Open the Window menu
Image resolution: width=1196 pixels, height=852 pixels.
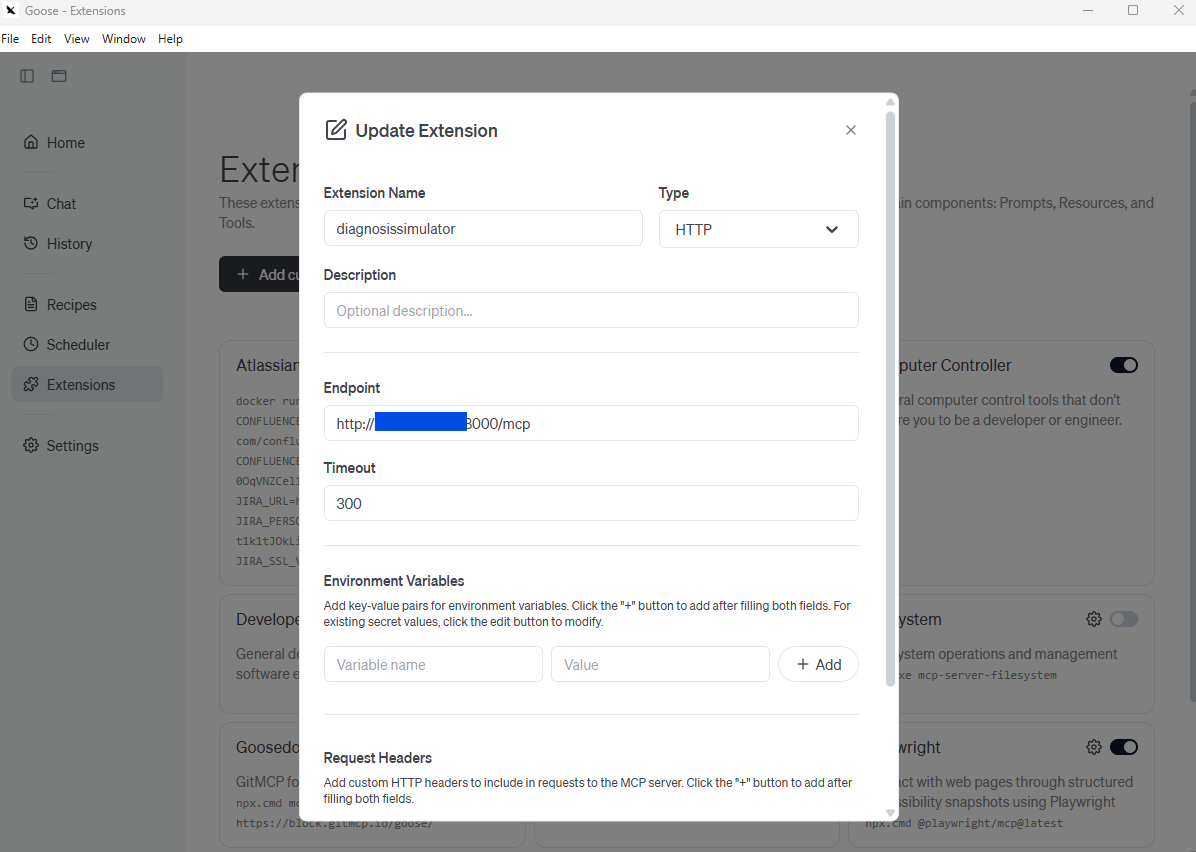point(123,38)
